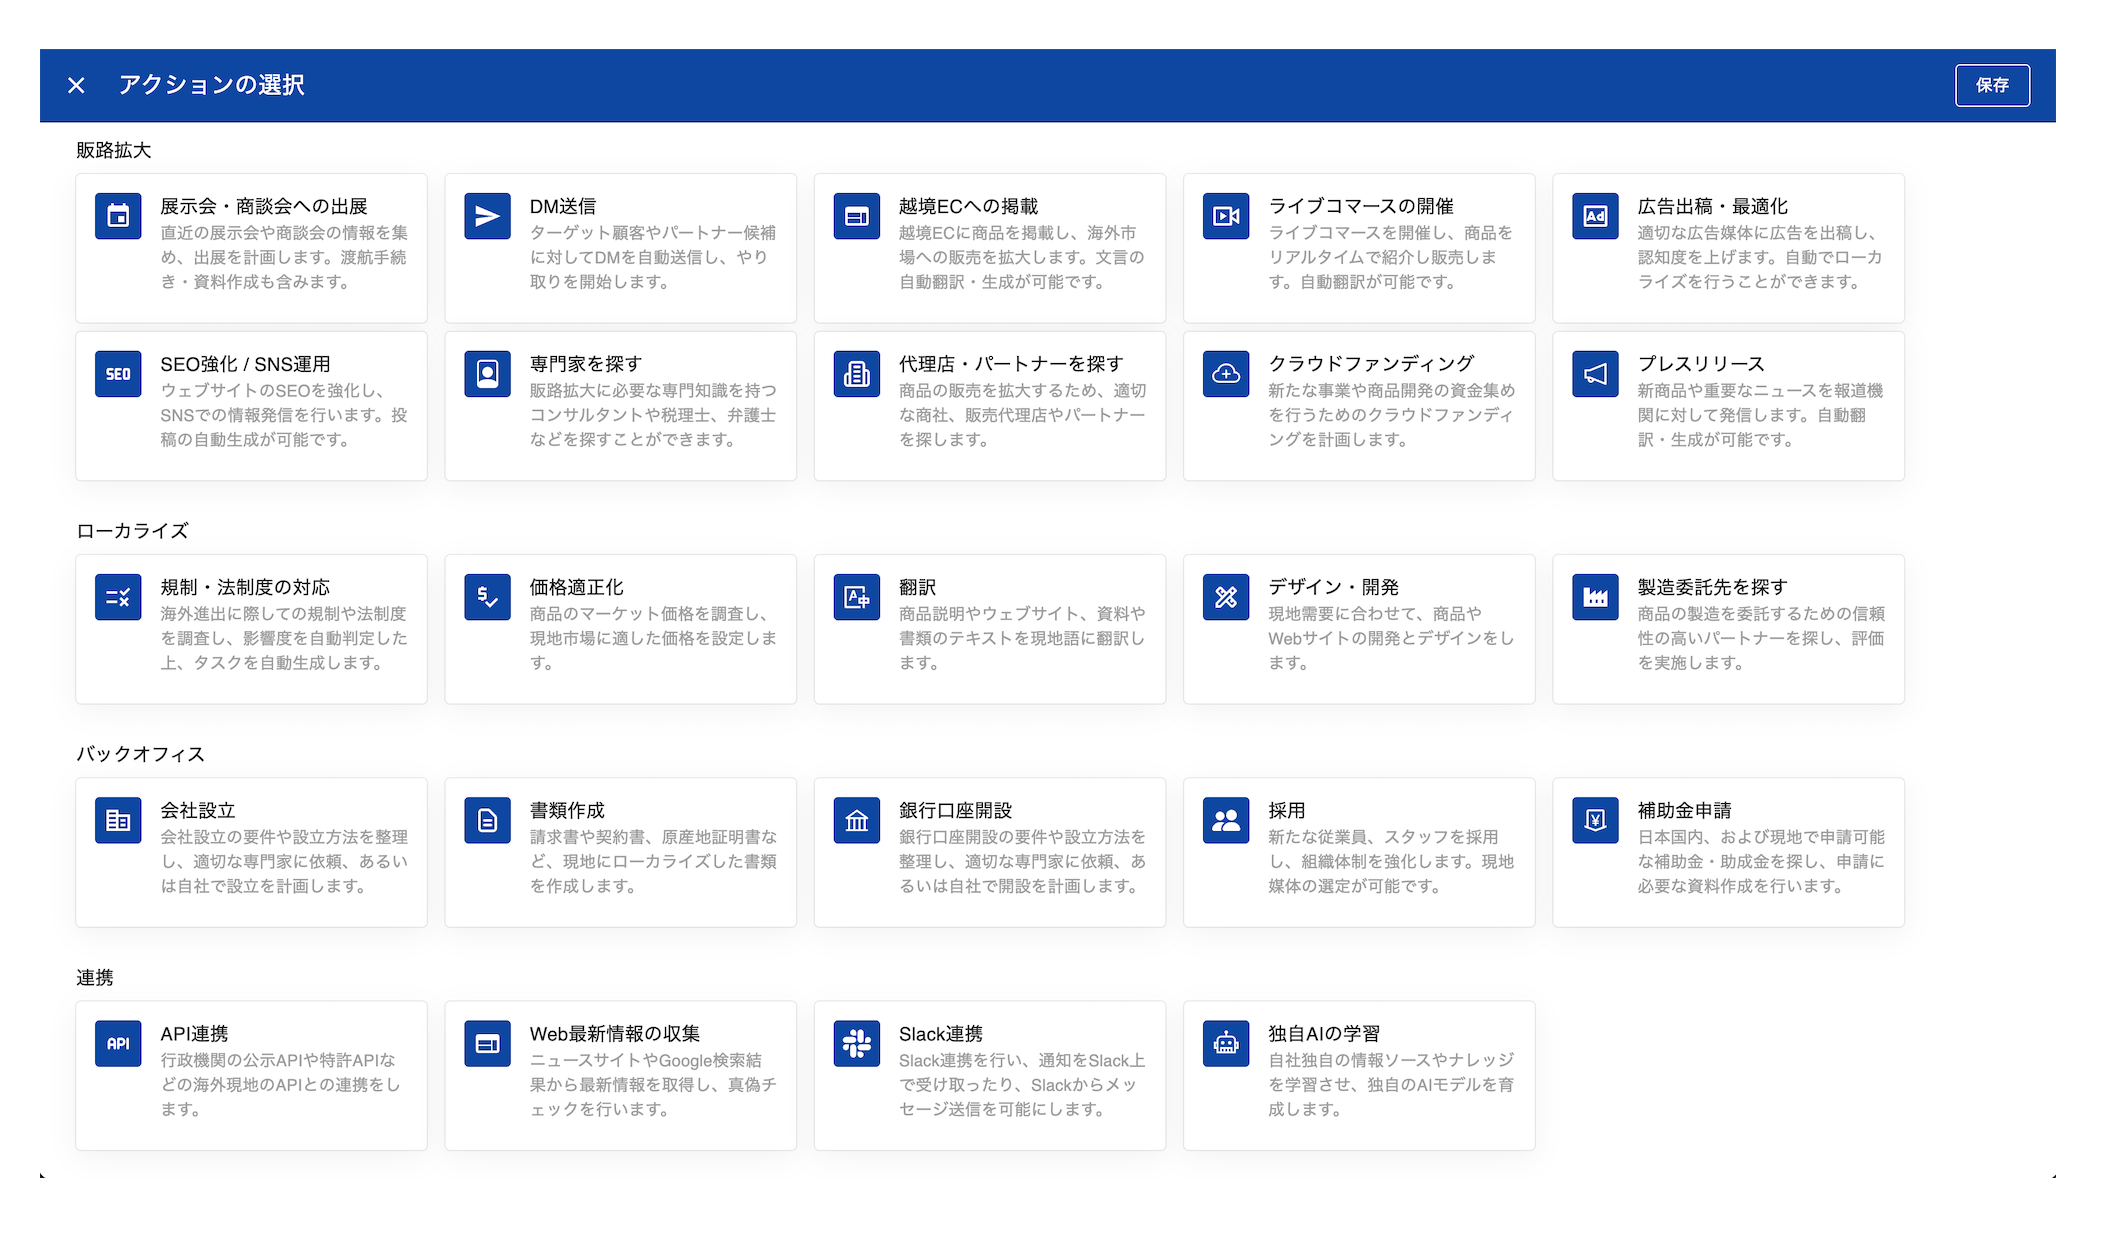Click the megaphone icon for プレスリリース

point(1594,374)
